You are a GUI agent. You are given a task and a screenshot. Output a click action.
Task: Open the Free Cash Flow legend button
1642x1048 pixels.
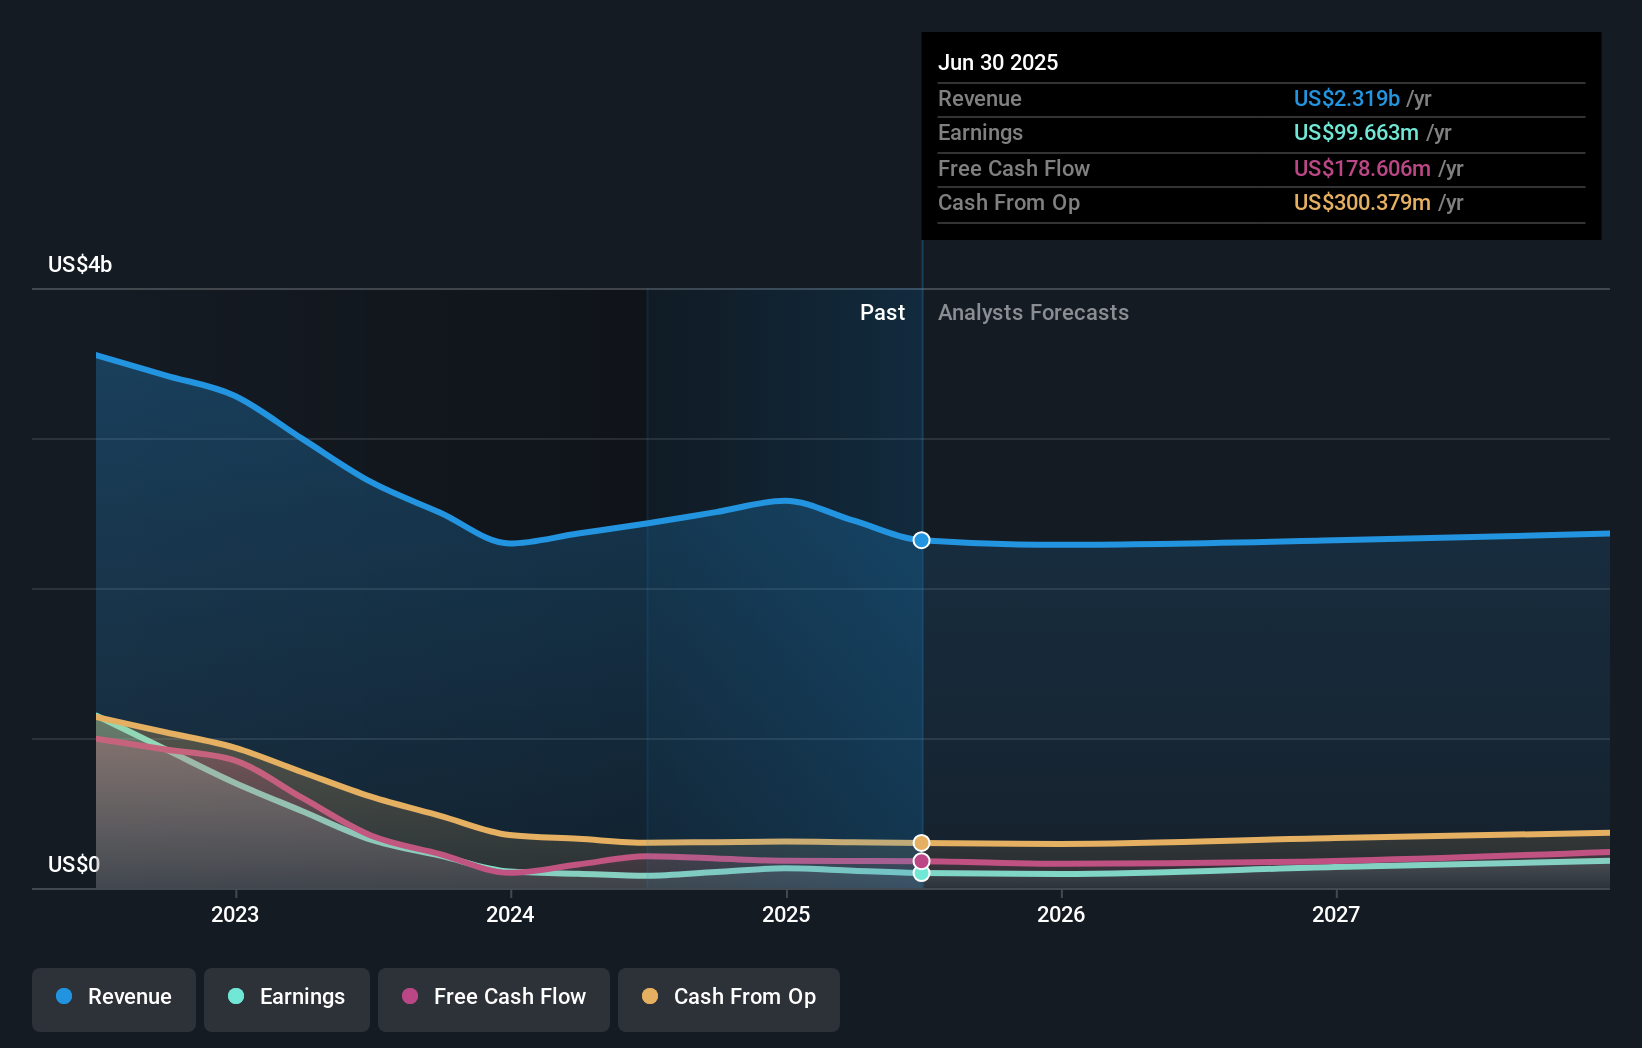click(x=494, y=999)
